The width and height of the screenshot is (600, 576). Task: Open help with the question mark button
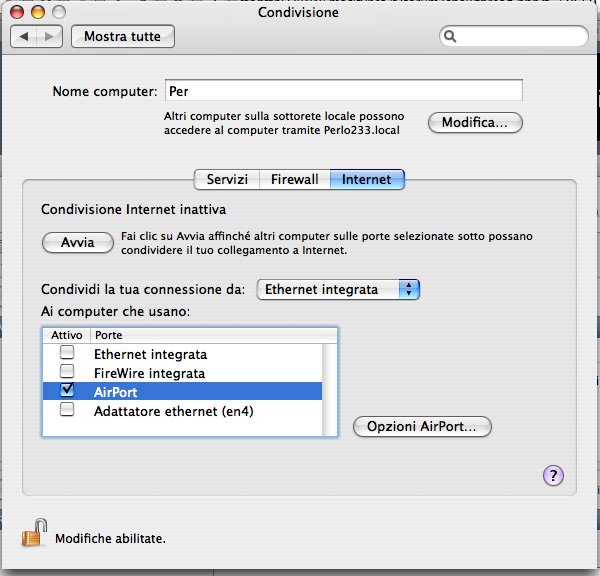pyautogui.click(x=554, y=475)
